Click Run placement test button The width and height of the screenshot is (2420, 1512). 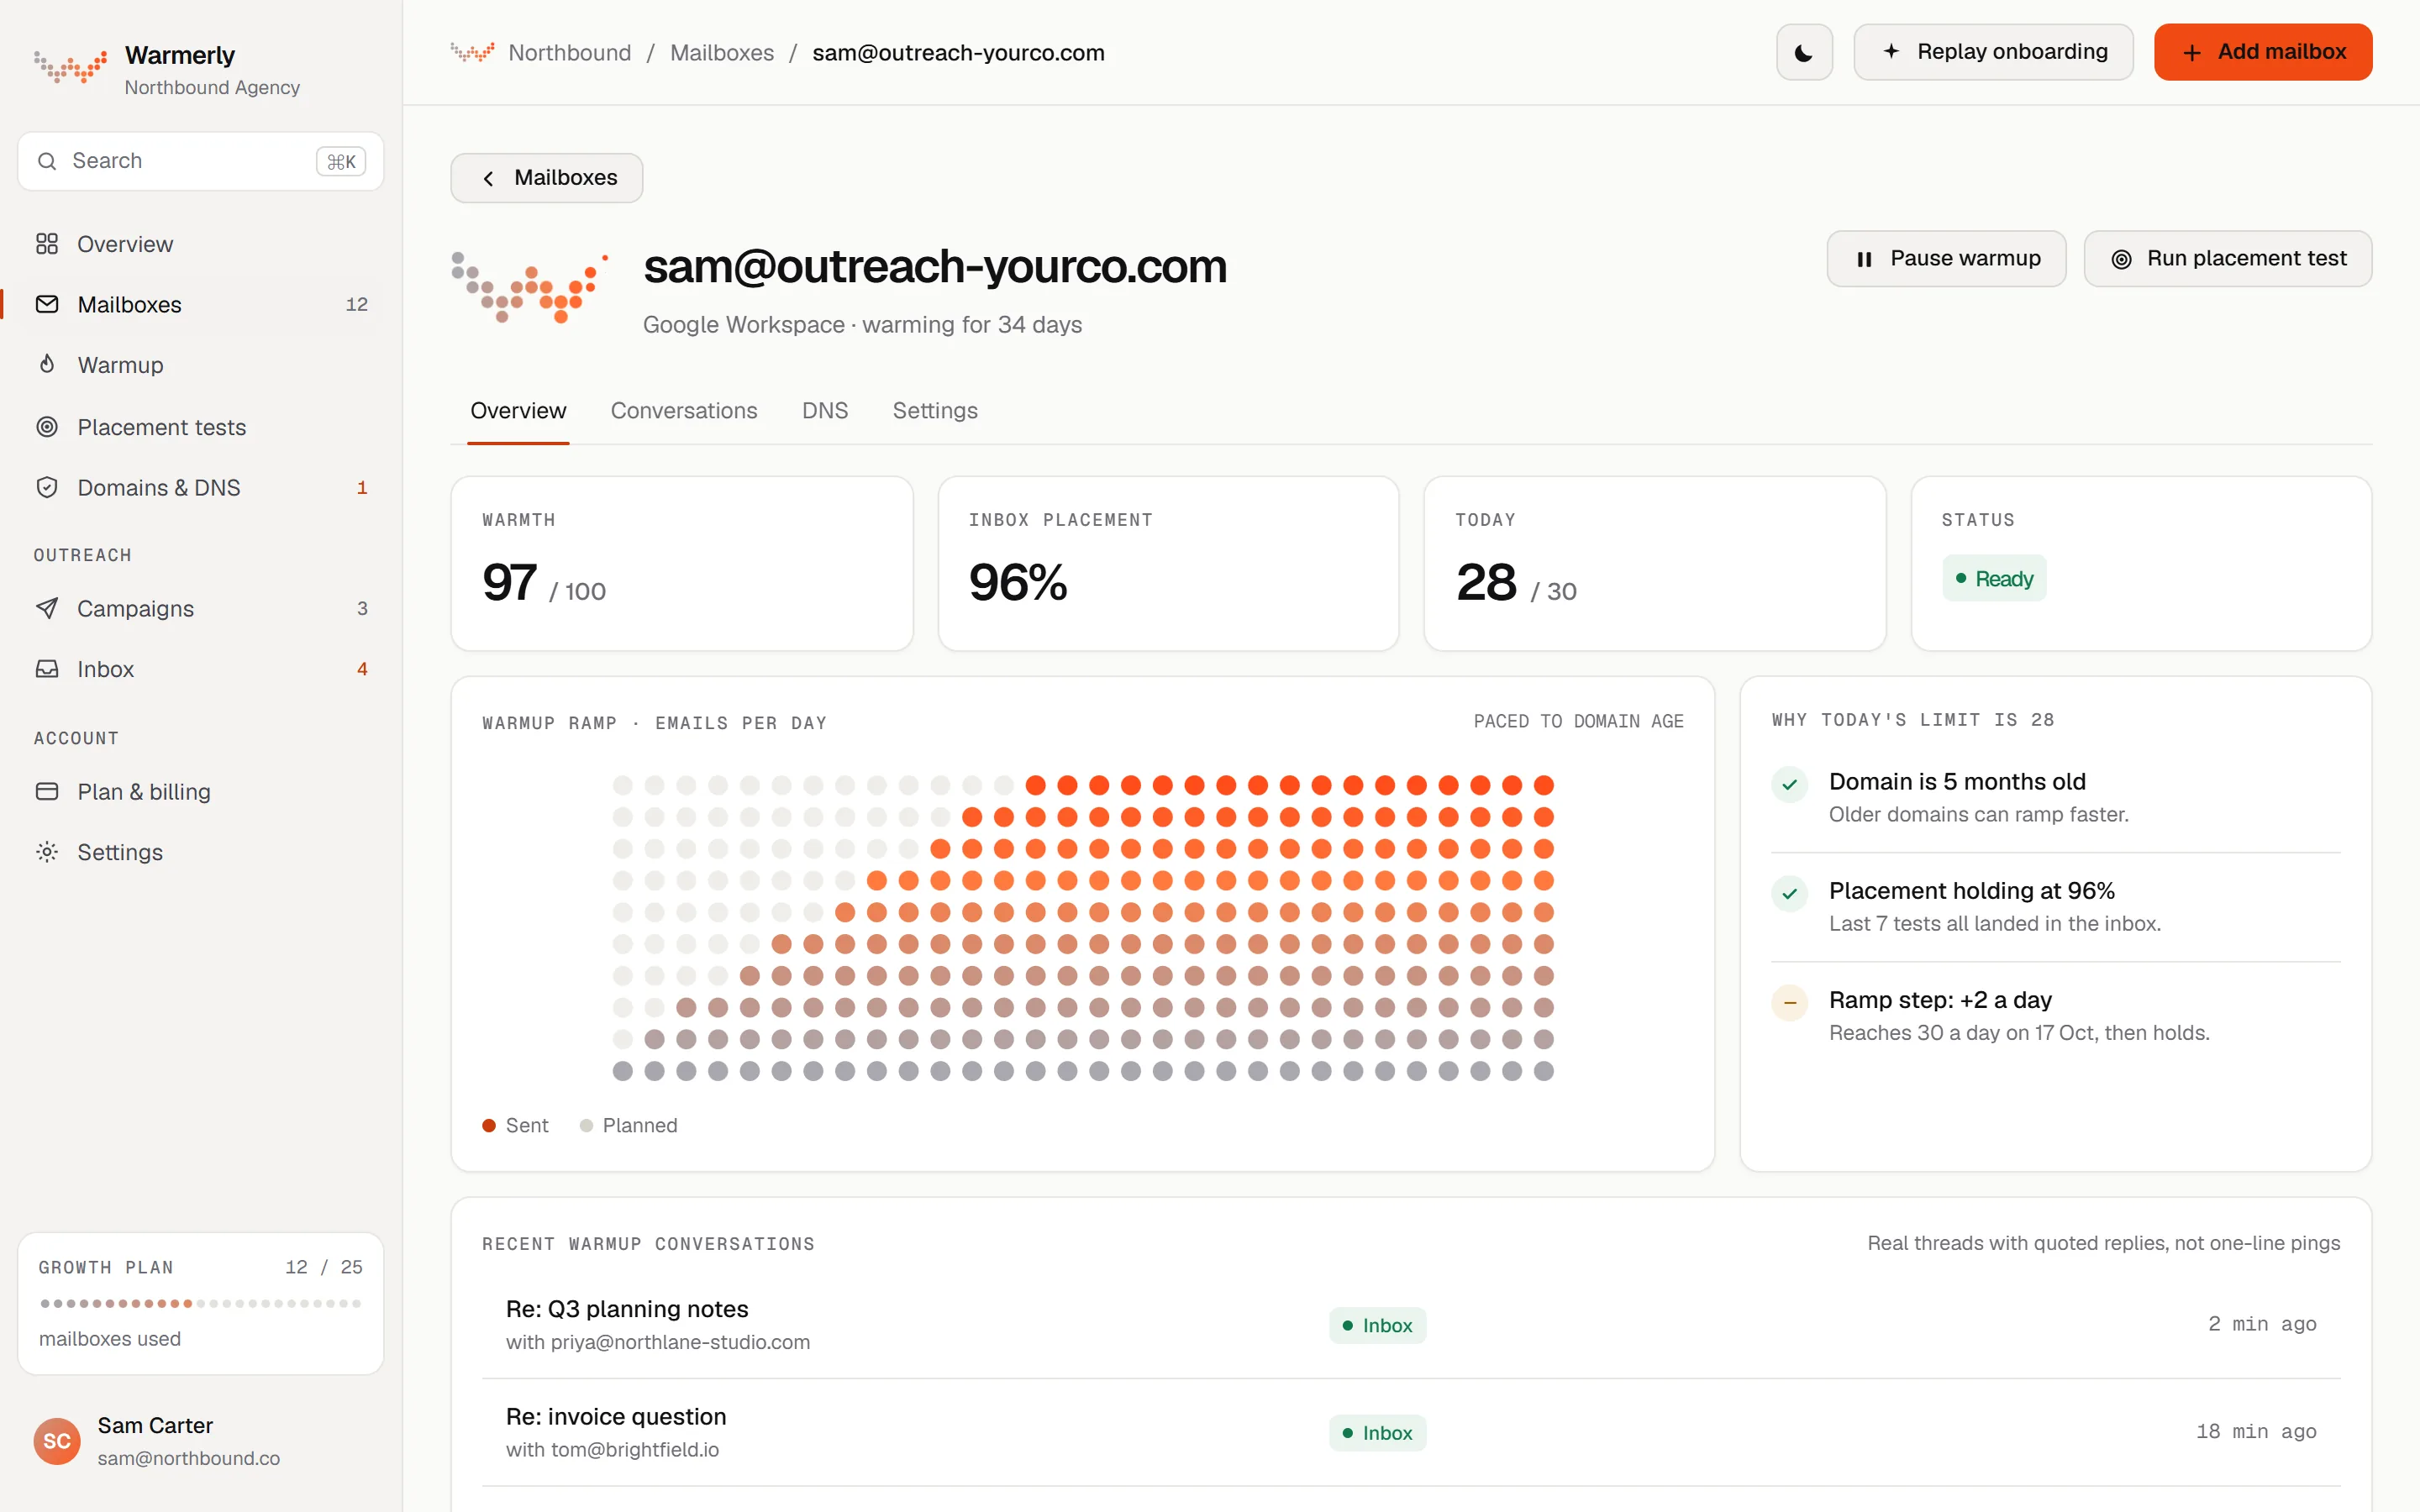pyautogui.click(x=2228, y=259)
